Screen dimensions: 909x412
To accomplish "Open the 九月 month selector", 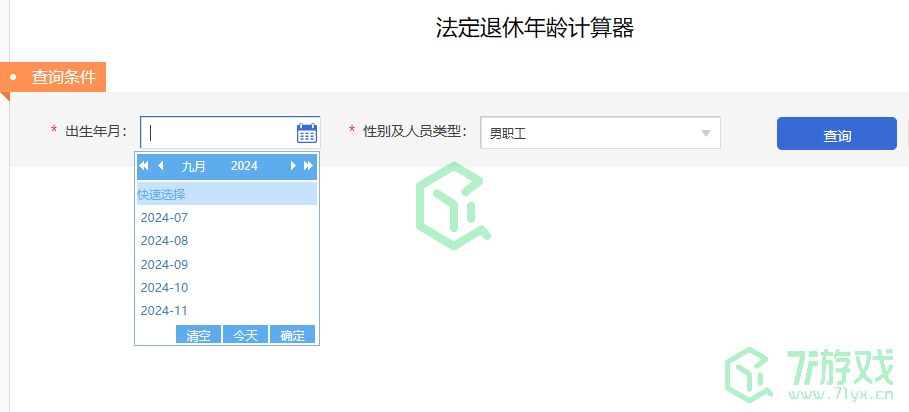I will point(194,166).
